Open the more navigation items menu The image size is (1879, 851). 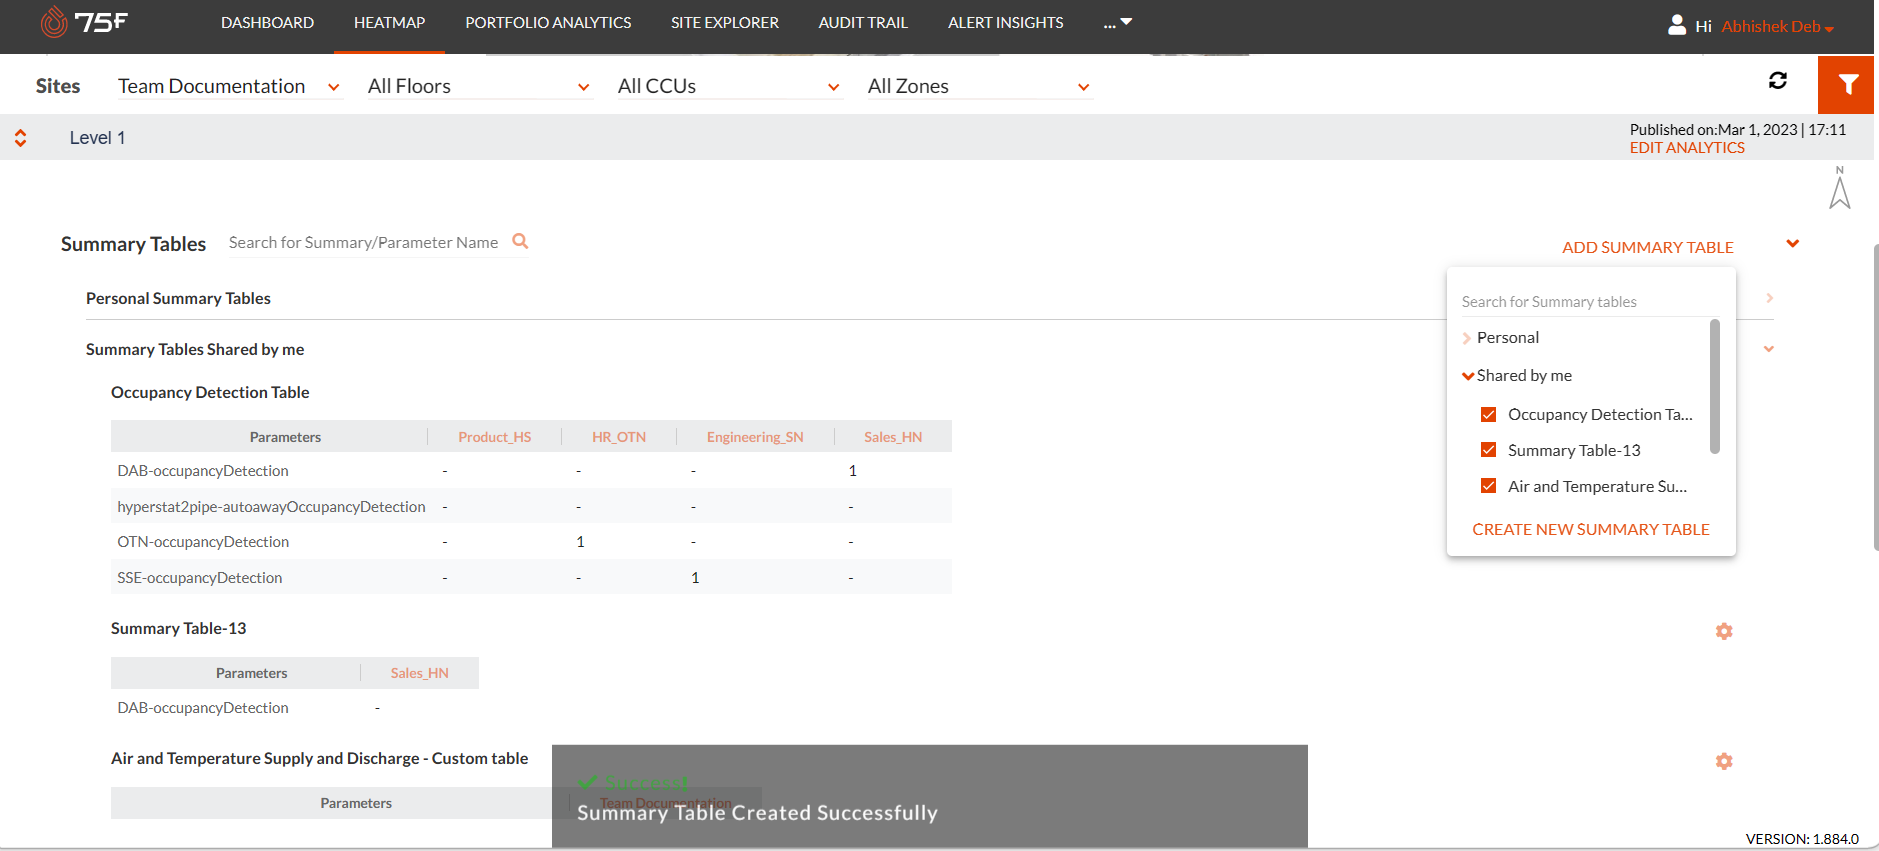tap(1117, 22)
